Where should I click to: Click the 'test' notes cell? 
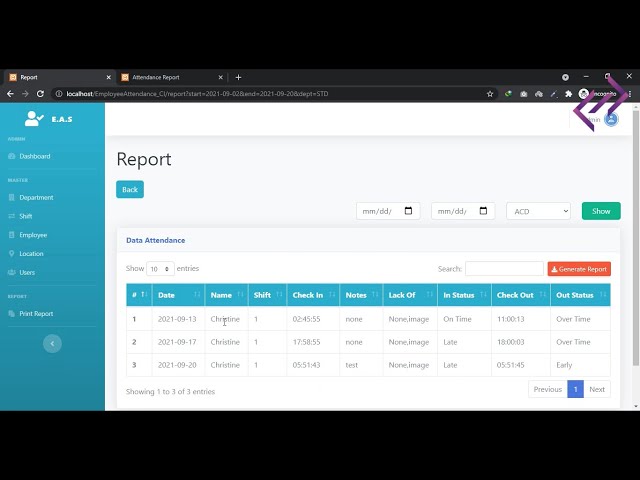click(351, 364)
